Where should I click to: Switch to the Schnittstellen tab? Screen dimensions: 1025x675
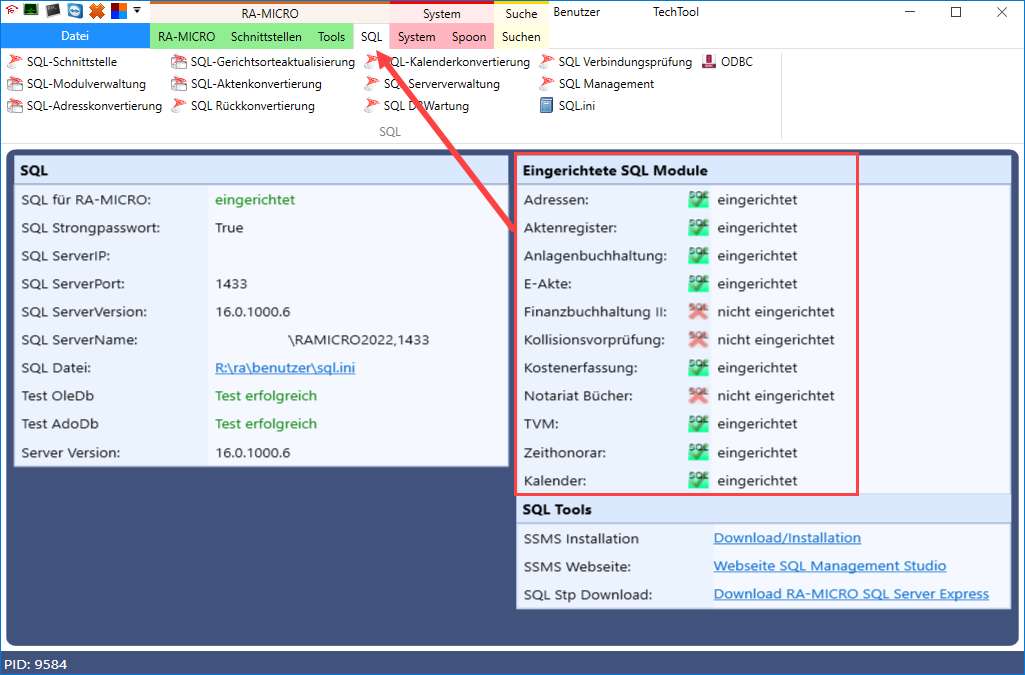(x=266, y=37)
